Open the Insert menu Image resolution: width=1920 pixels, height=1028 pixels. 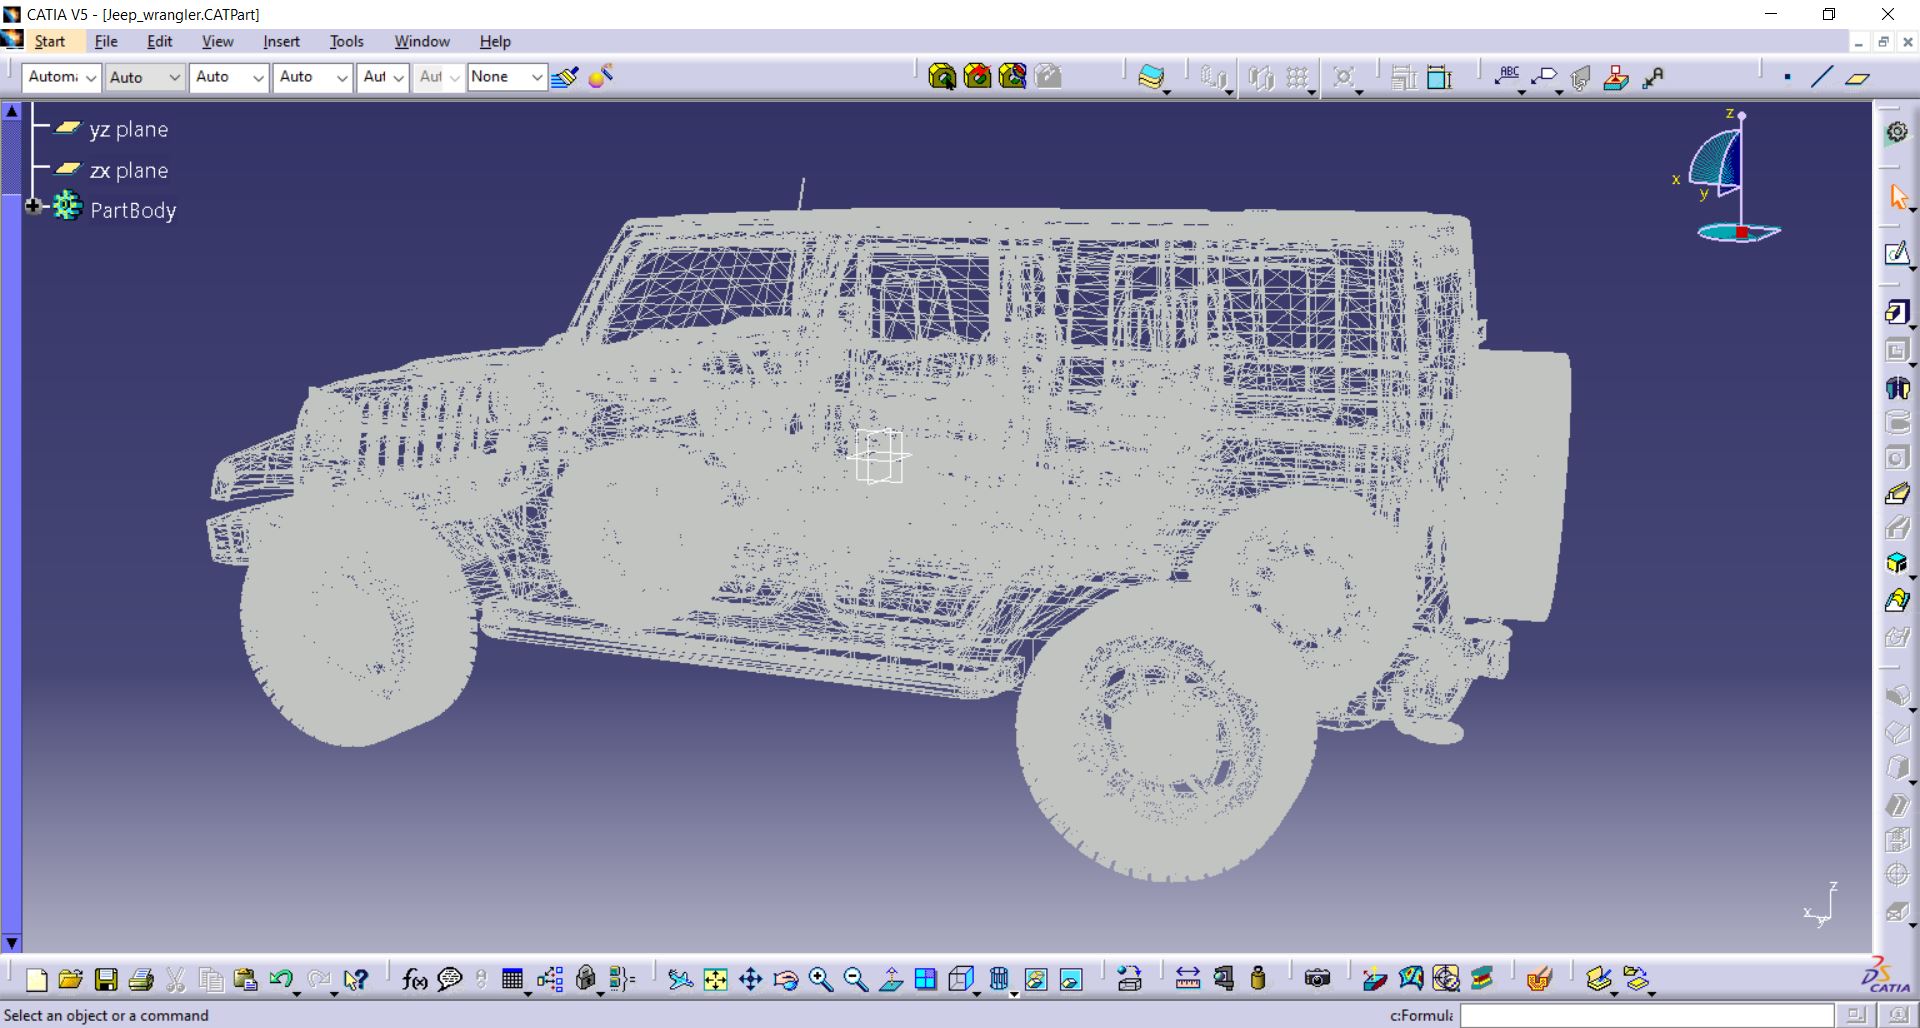tap(281, 41)
